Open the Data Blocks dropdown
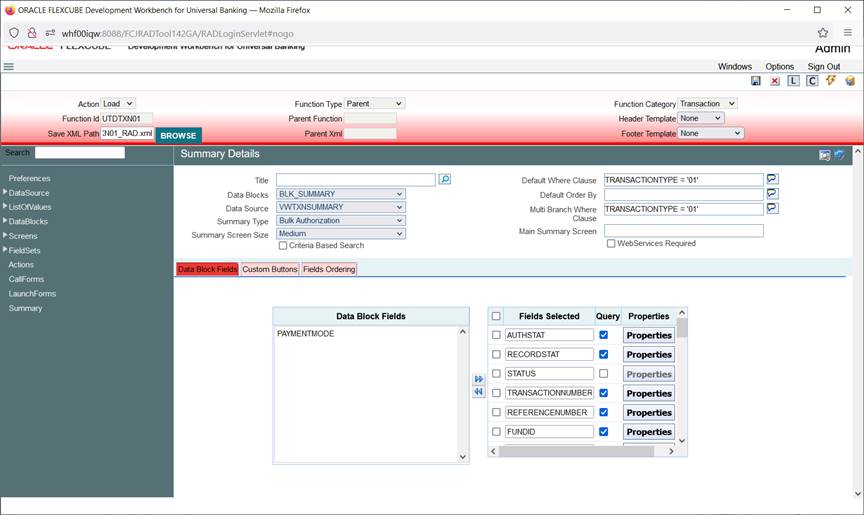Image resolution: width=864 pixels, height=515 pixels. click(x=341, y=194)
